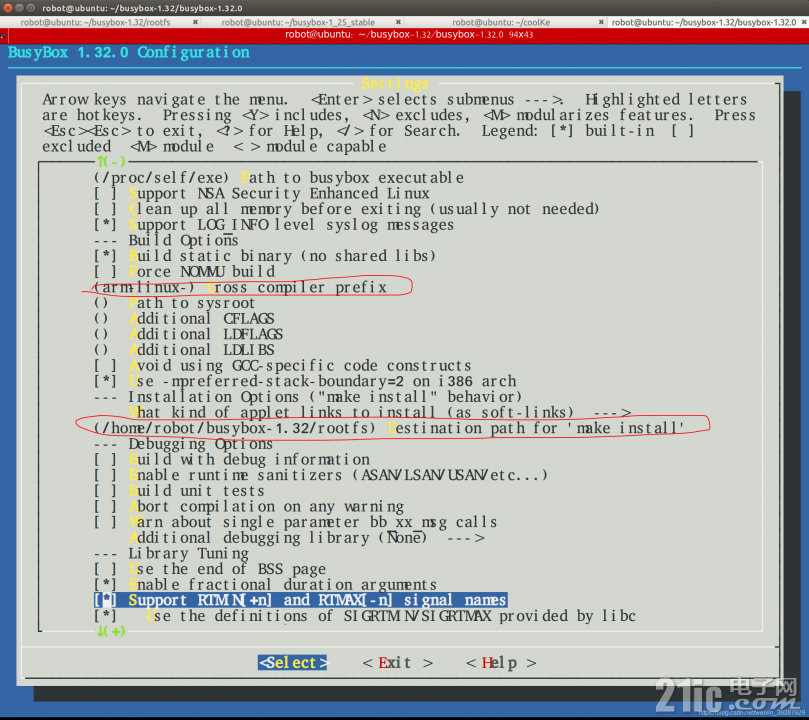Open Help from the bottom button row
The height and width of the screenshot is (720, 809).
[x=501, y=663]
